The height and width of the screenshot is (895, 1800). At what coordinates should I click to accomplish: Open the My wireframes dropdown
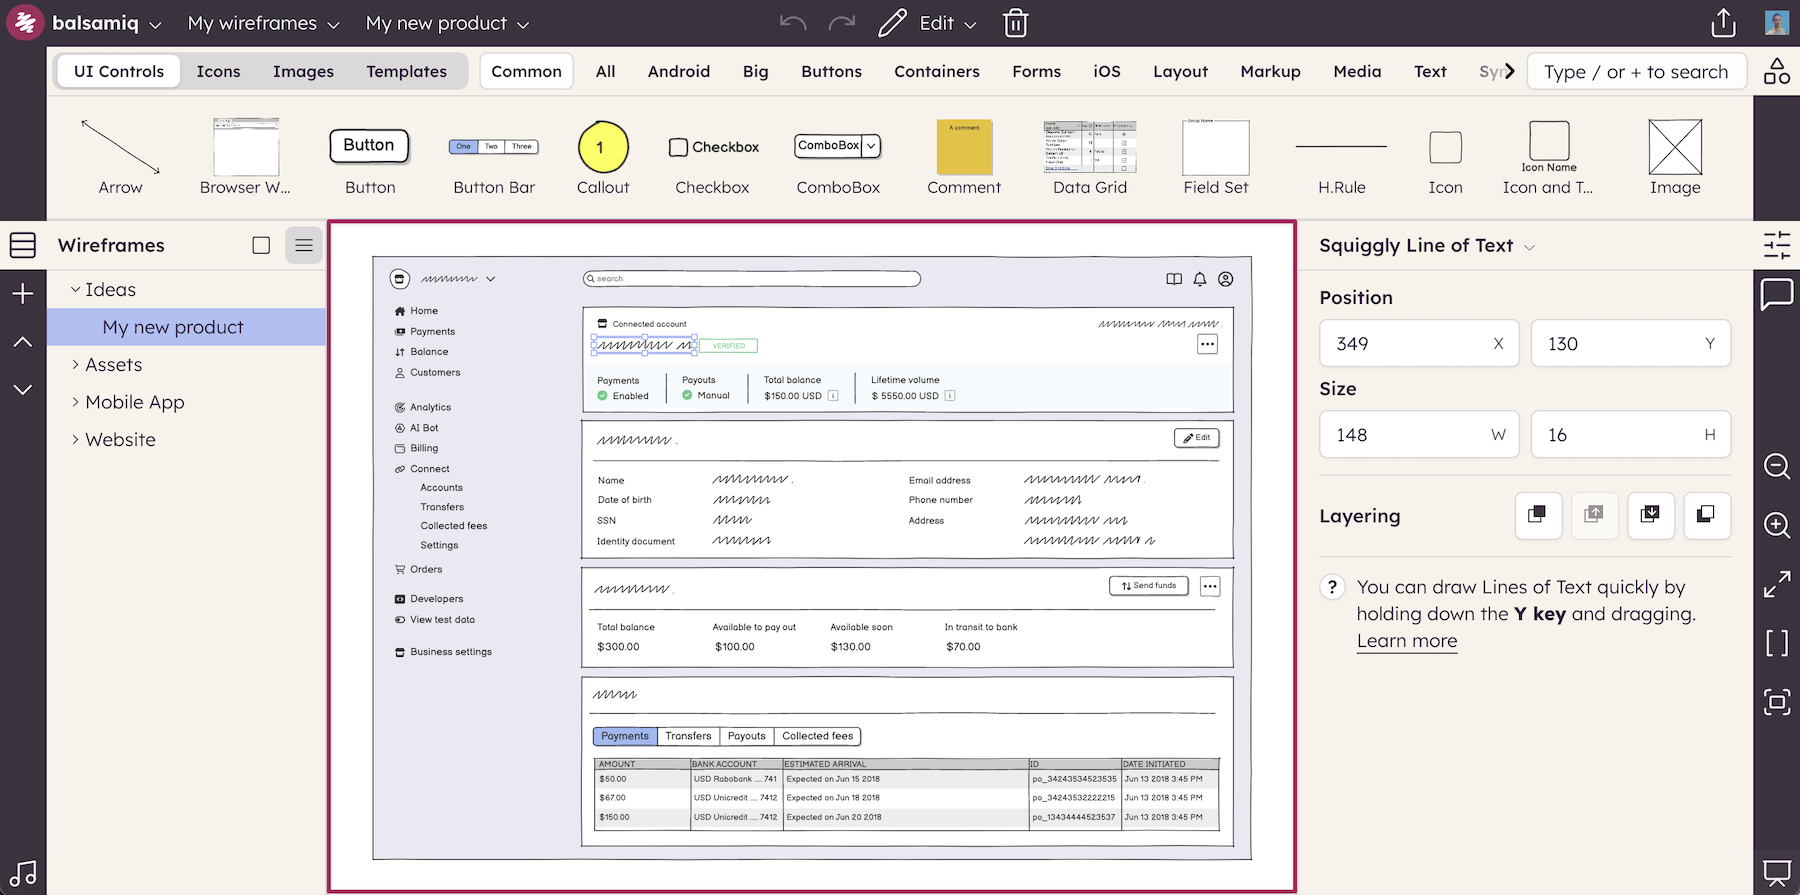tap(263, 23)
